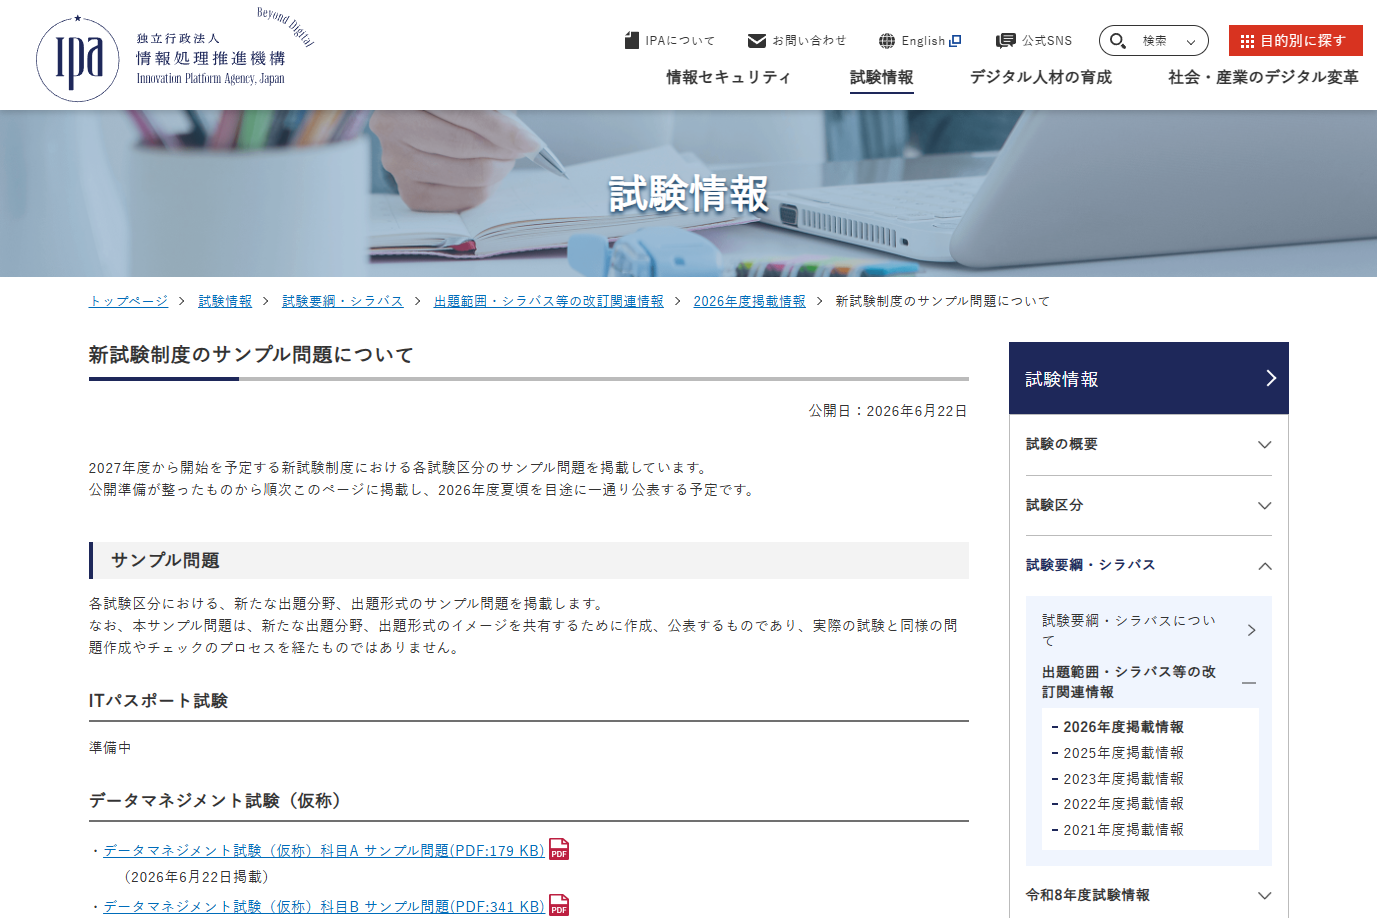Click the ITパスポート試験 heading

tap(158, 700)
